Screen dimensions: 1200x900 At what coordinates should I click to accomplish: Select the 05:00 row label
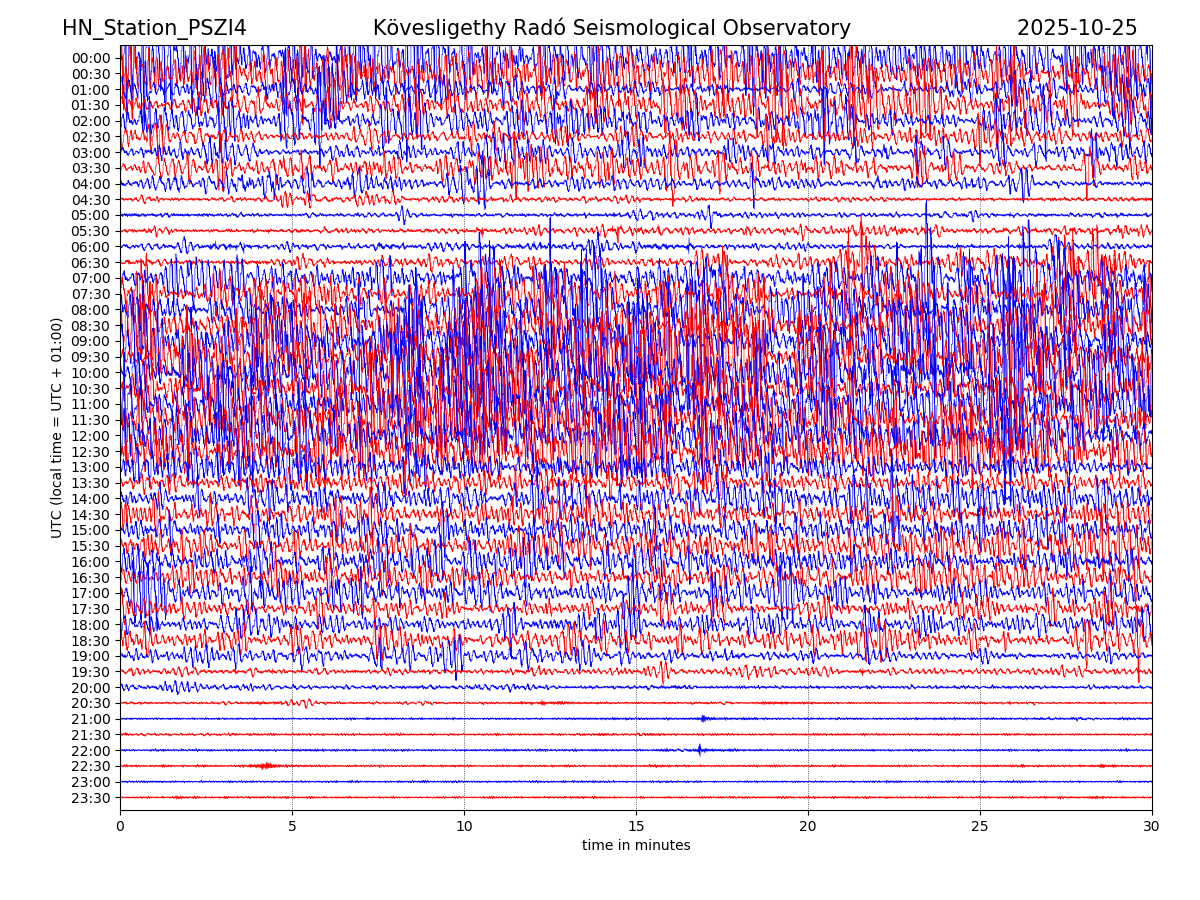[x=91, y=215]
